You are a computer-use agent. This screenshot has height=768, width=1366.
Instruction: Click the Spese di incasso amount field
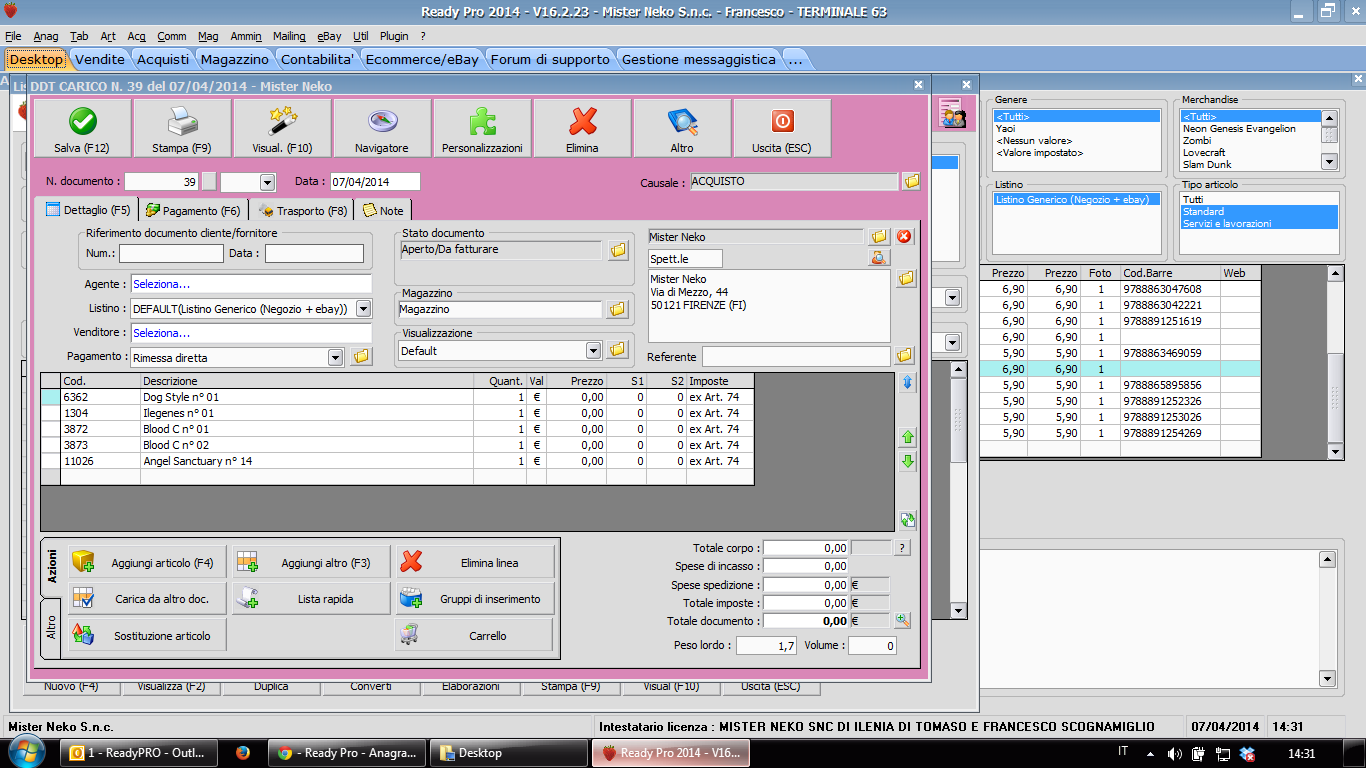tap(806, 566)
